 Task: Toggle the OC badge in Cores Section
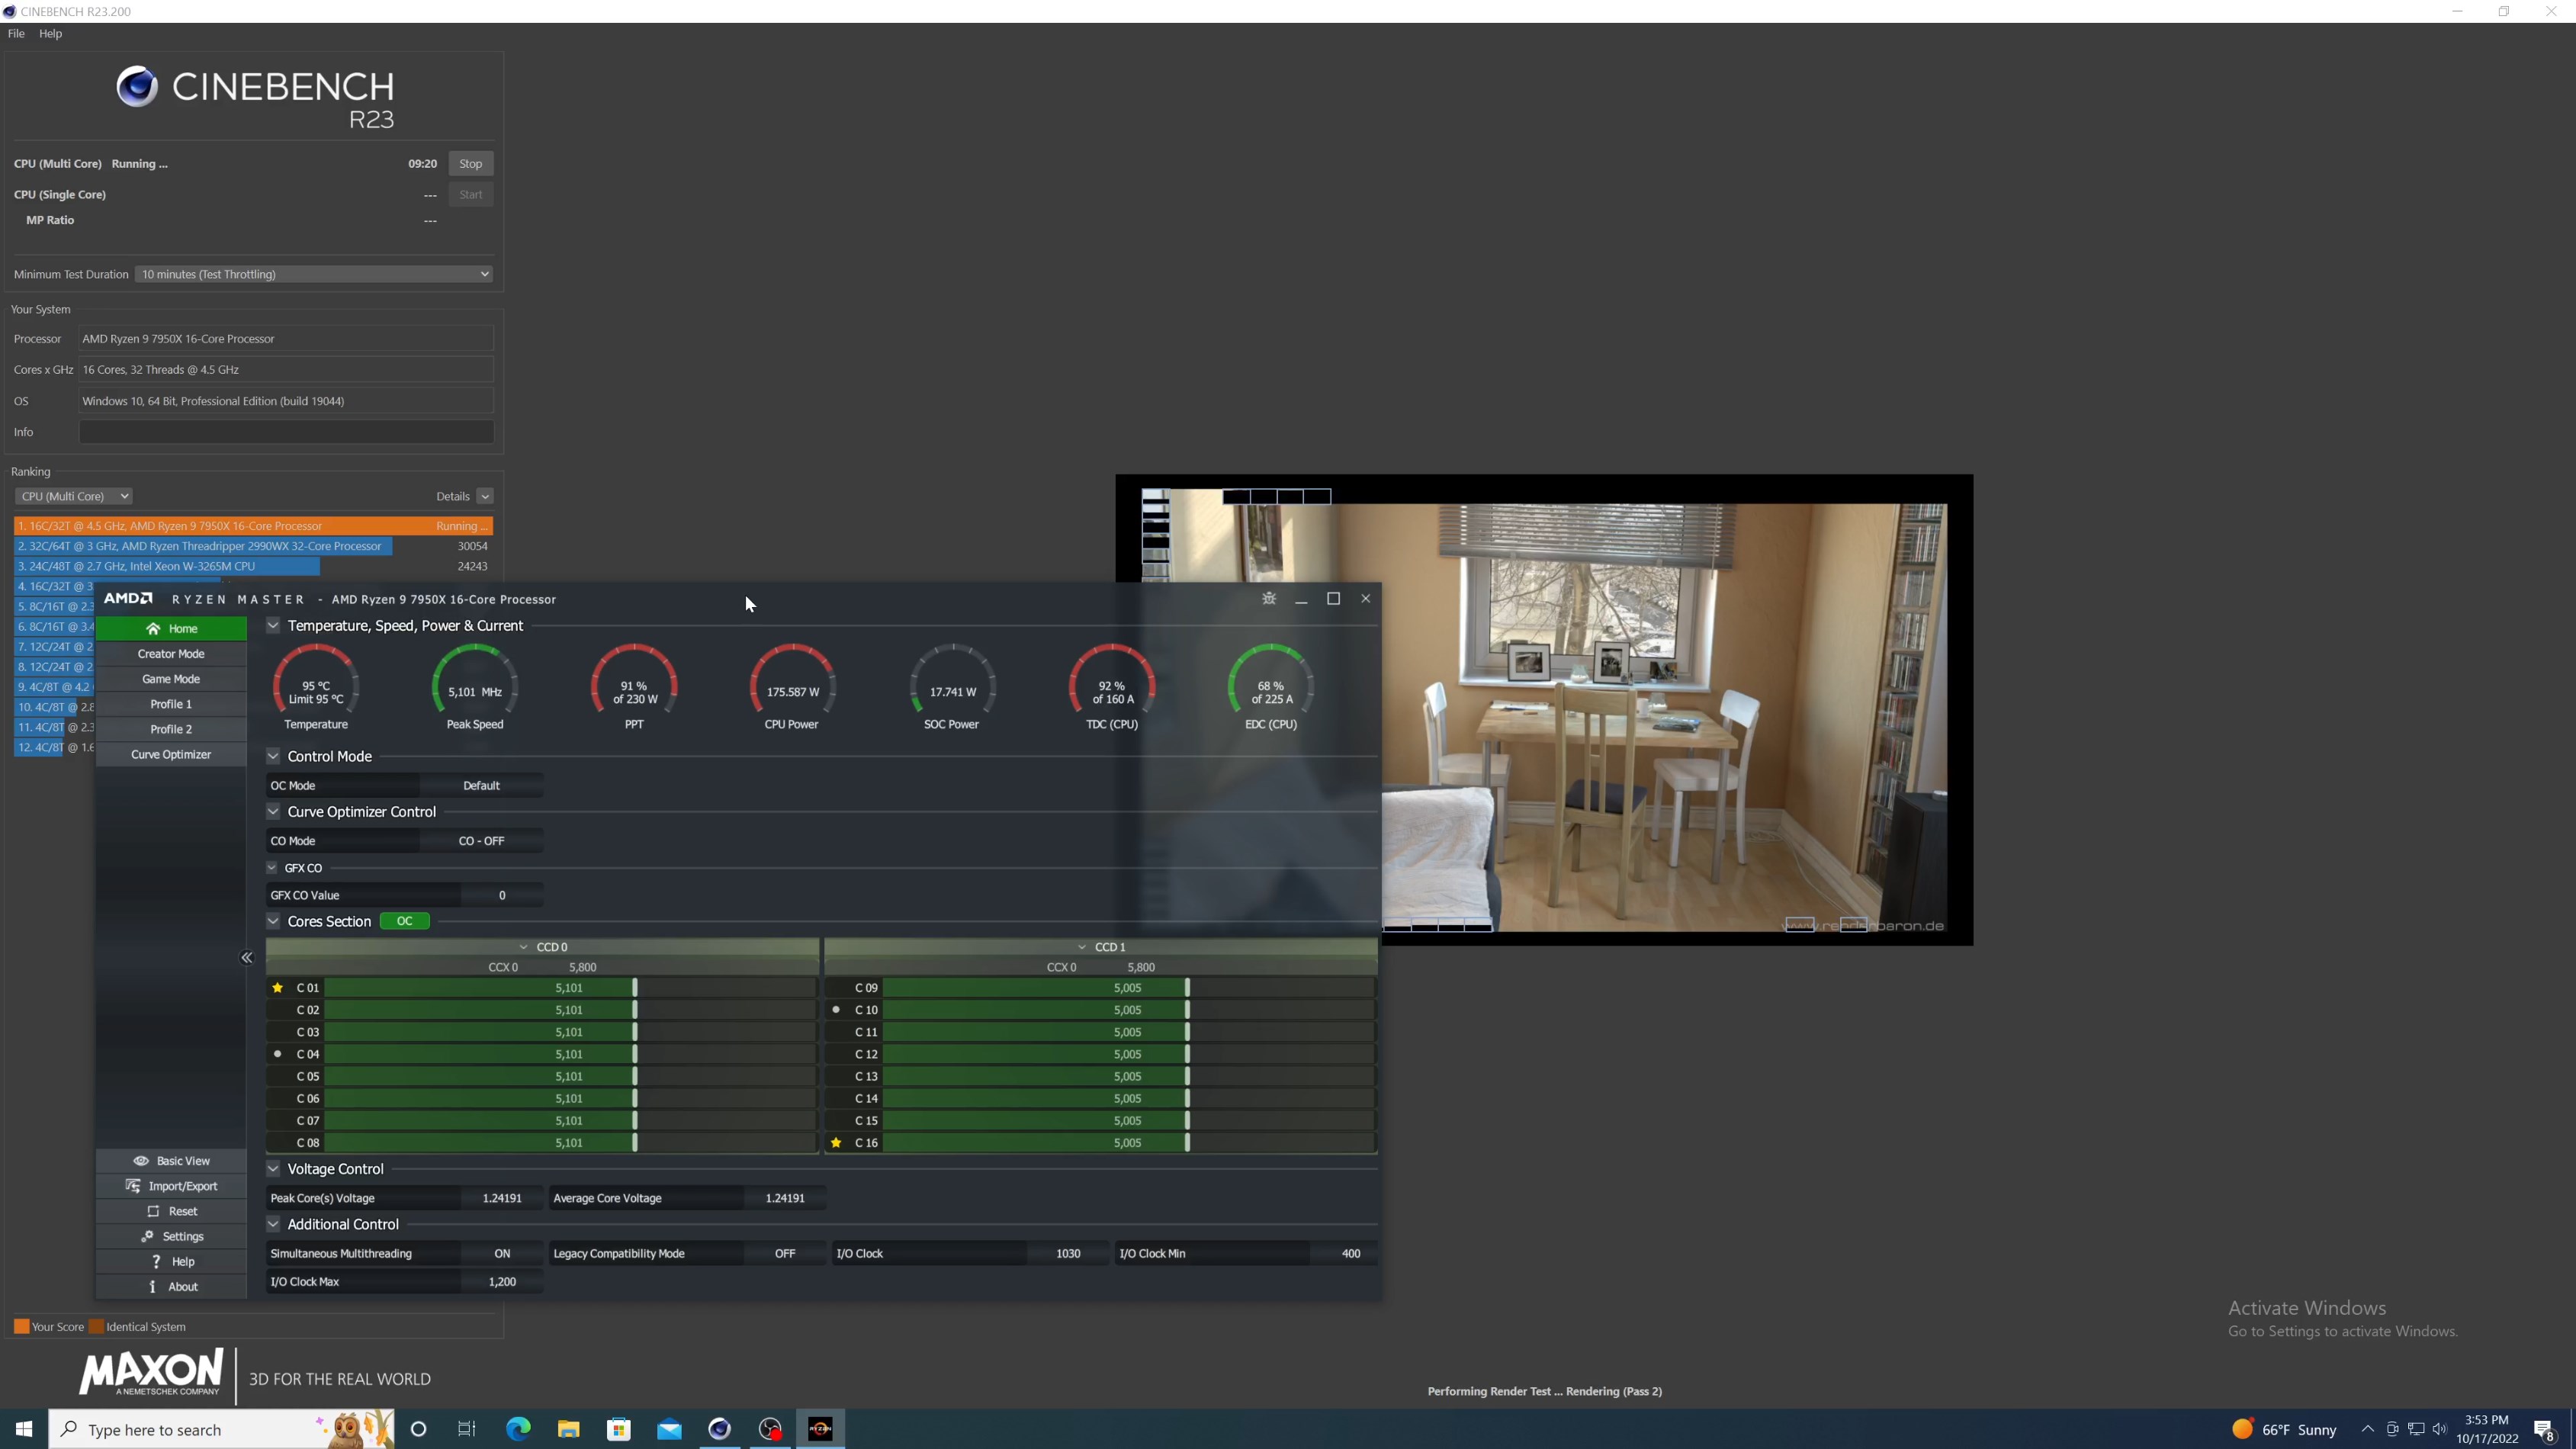click(404, 922)
